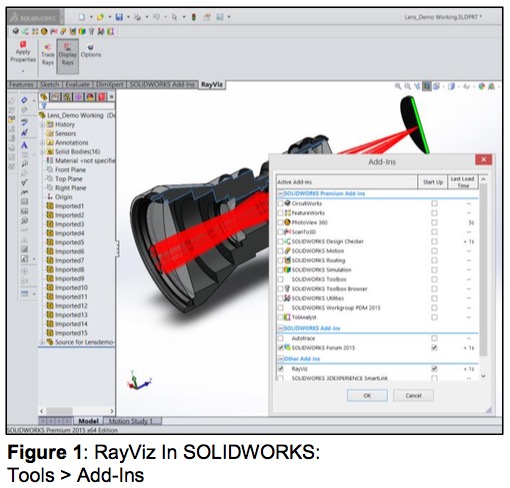The image size is (510, 488).
Task: Switch to the Evaluate tab
Action: point(77,85)
